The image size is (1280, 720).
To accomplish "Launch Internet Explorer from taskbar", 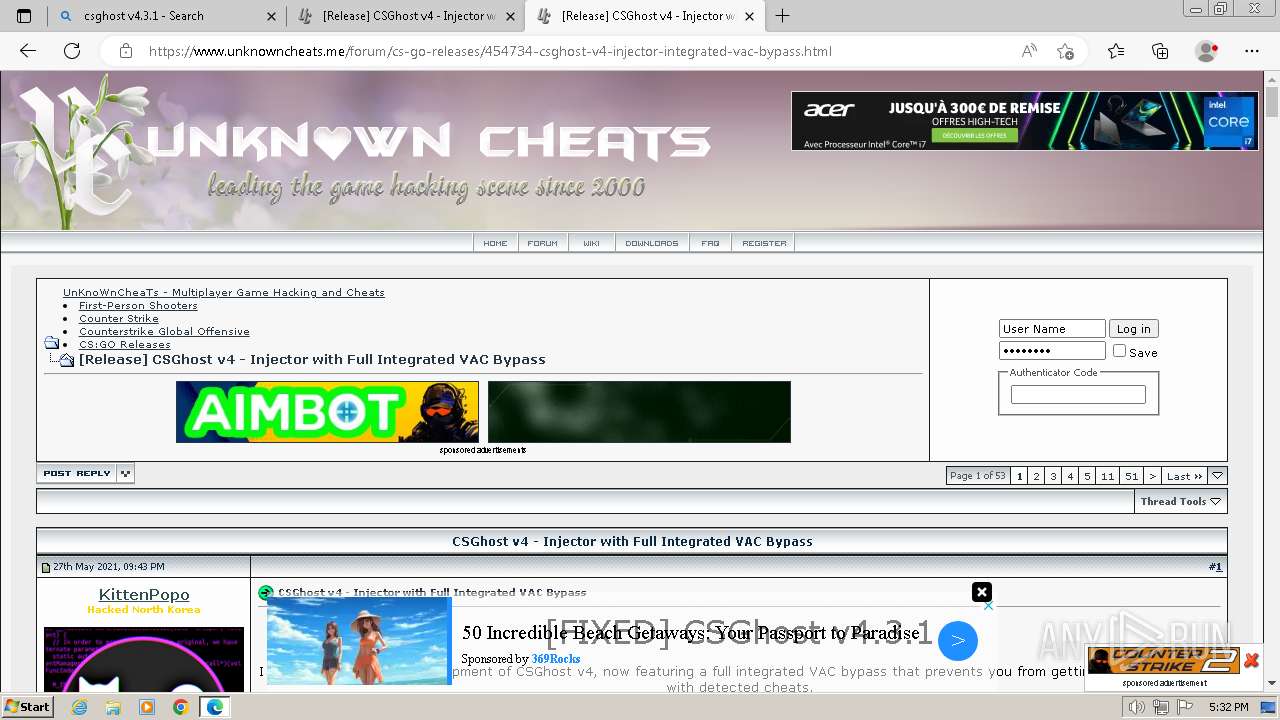I will tap(80, 707).
